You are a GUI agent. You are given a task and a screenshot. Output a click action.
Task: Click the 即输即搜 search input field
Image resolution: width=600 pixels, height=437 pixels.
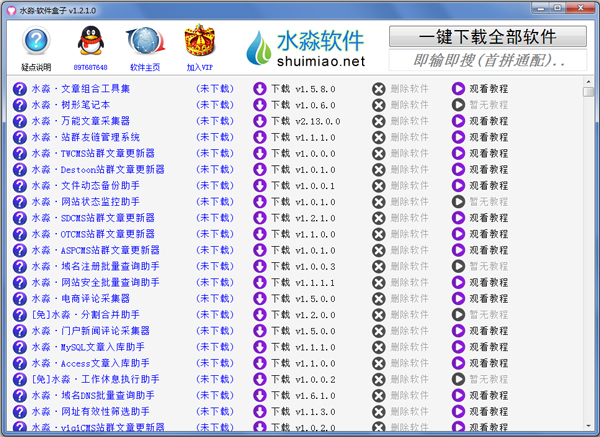487,61
